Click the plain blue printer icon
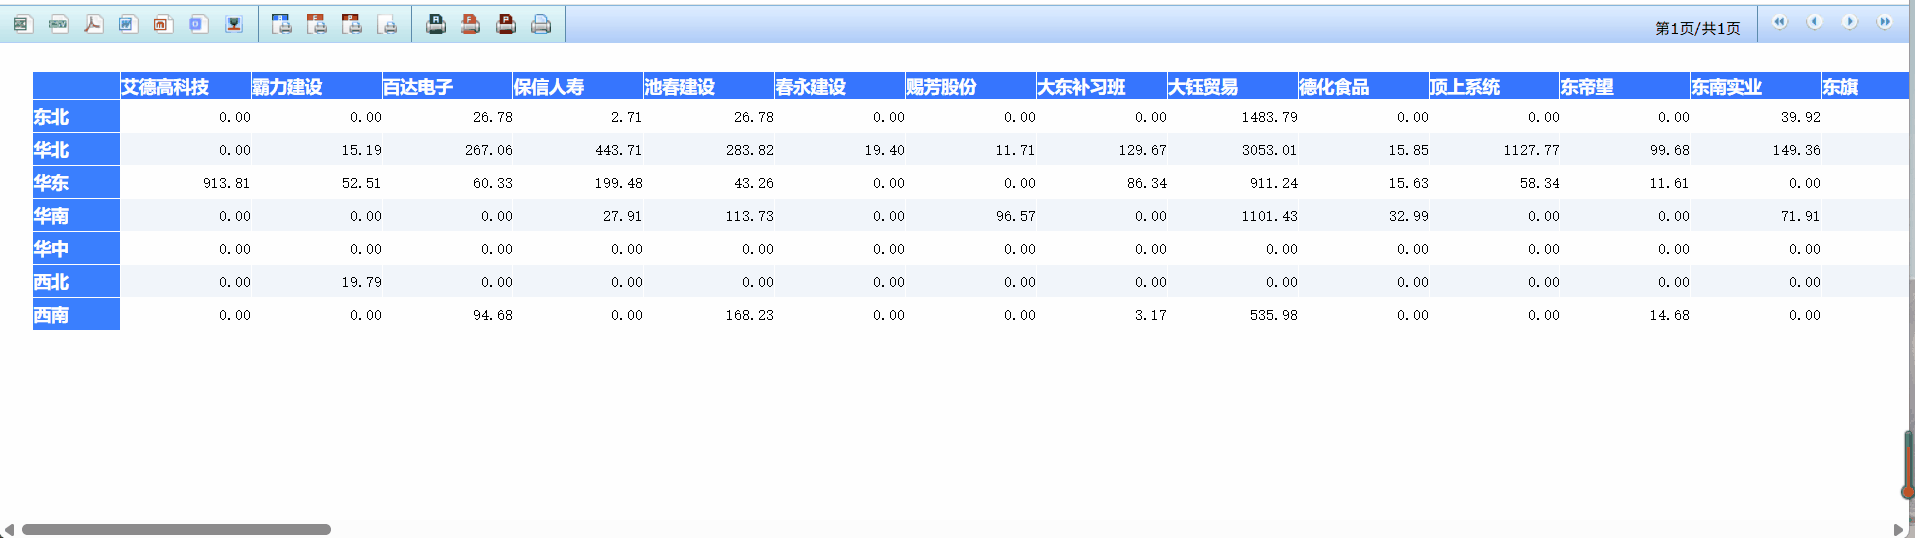The height and width of the screenshot is (538, 1915). click(541, 24)
